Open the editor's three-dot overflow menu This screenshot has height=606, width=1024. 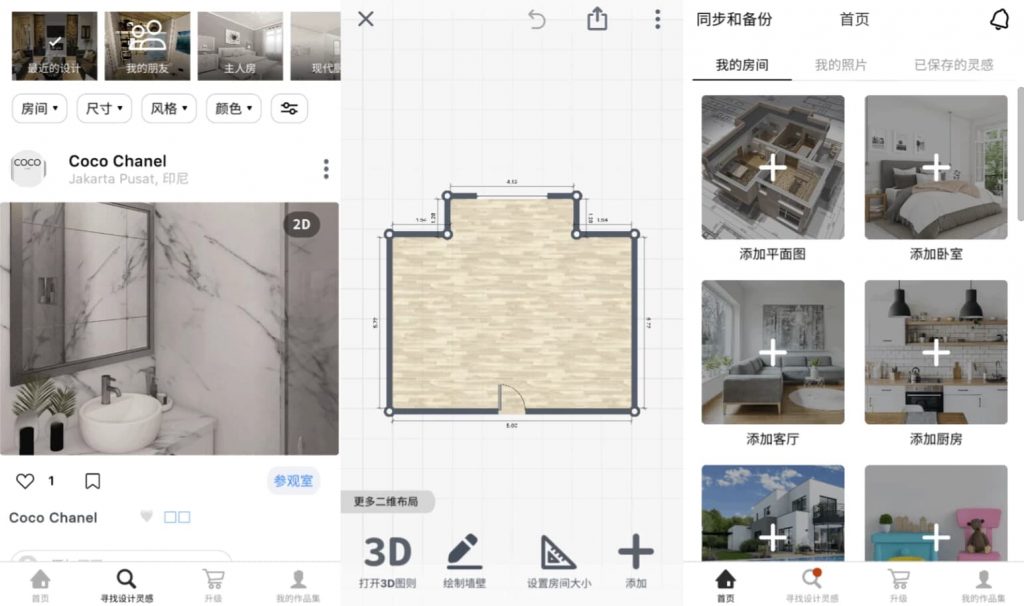[657, 19]
